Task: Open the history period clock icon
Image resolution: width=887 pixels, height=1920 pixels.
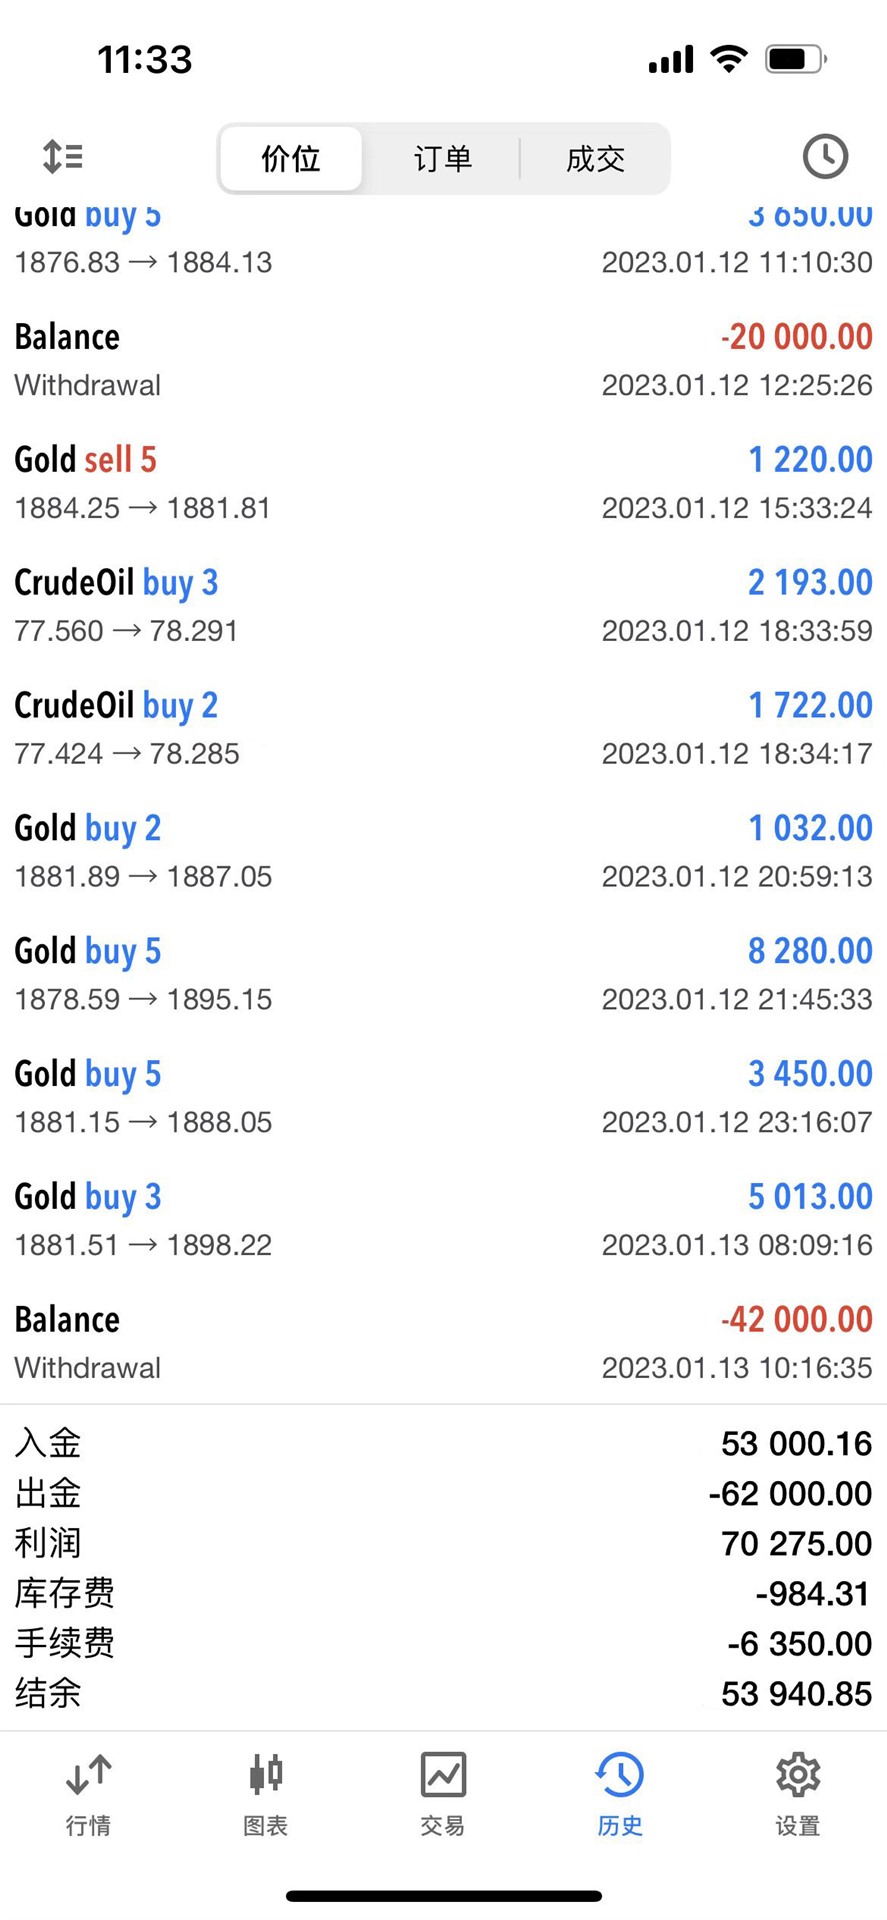Action: click(x=825, y=156)
